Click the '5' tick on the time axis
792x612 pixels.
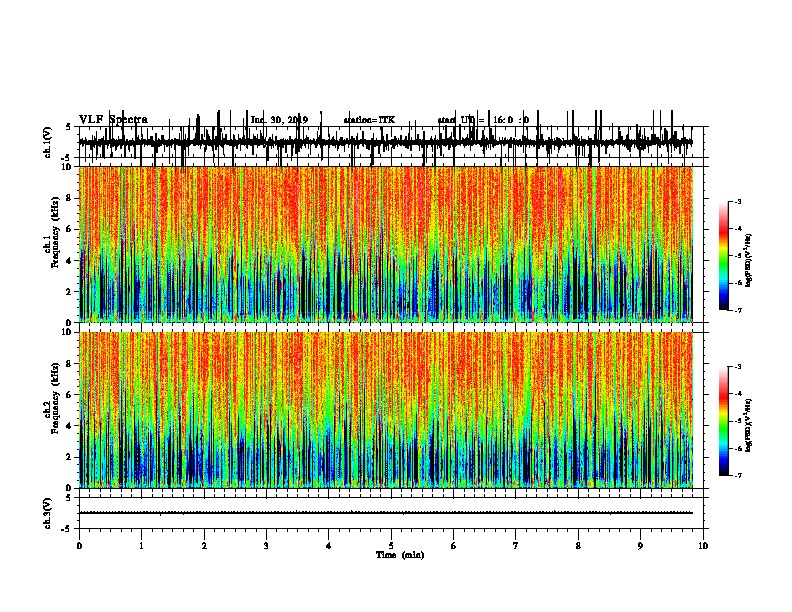391,546
